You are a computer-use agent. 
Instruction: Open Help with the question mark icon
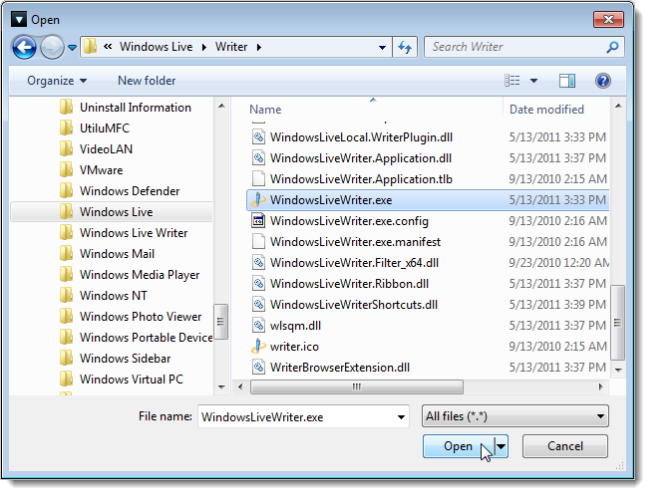(x=603, y=80)
